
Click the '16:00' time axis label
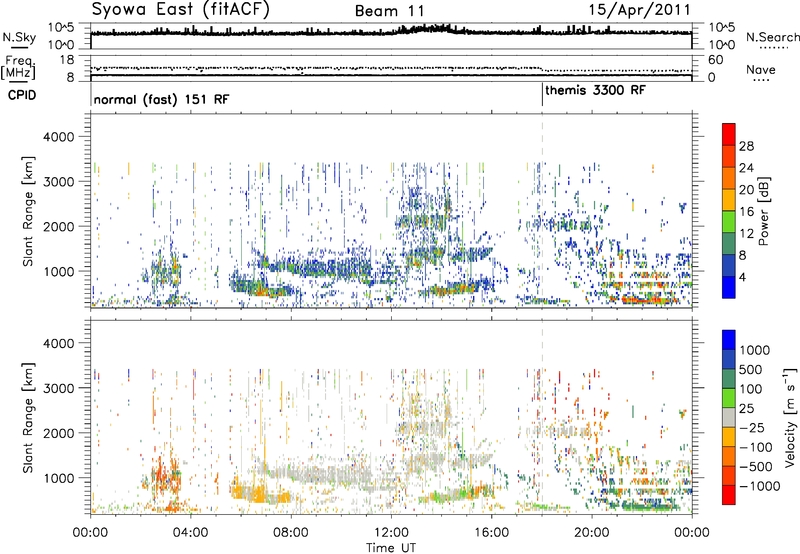point(491,533)
